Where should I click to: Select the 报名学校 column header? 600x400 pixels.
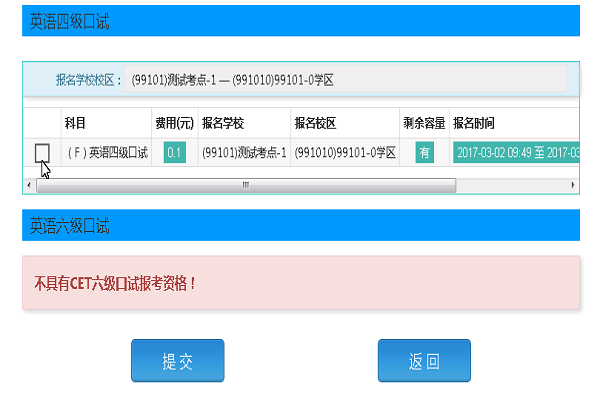point(223,123)
